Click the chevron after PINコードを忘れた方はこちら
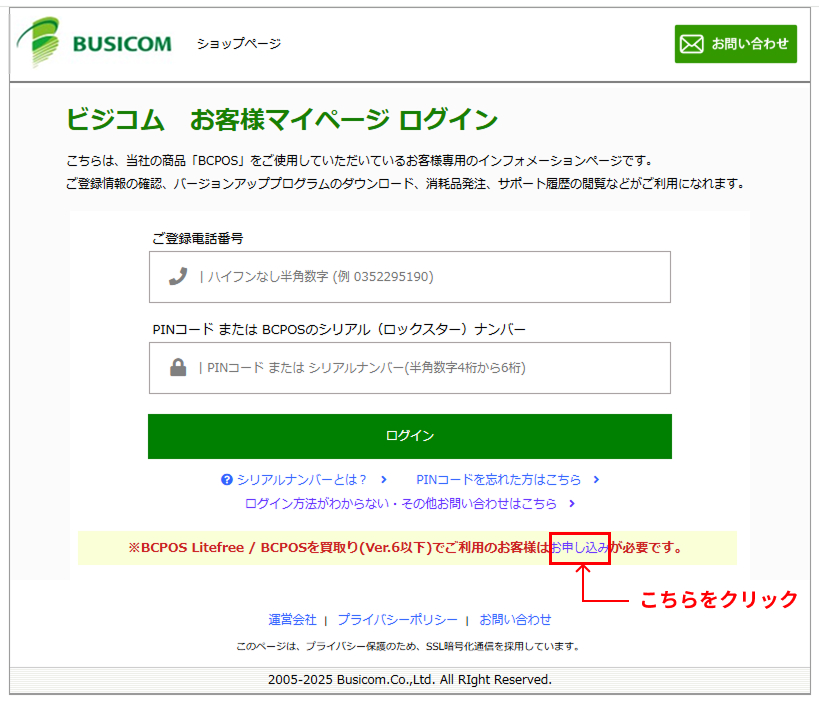 596,480
